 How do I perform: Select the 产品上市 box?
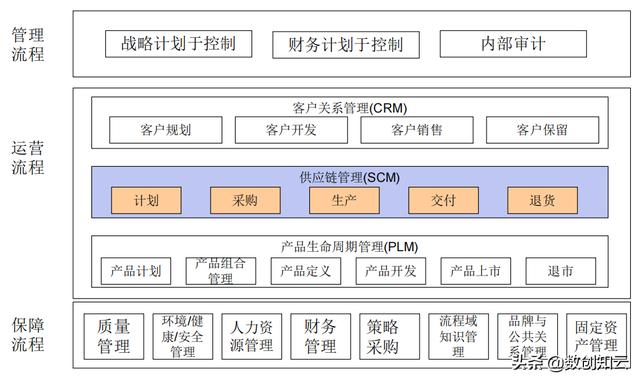[x=476, y=271]
